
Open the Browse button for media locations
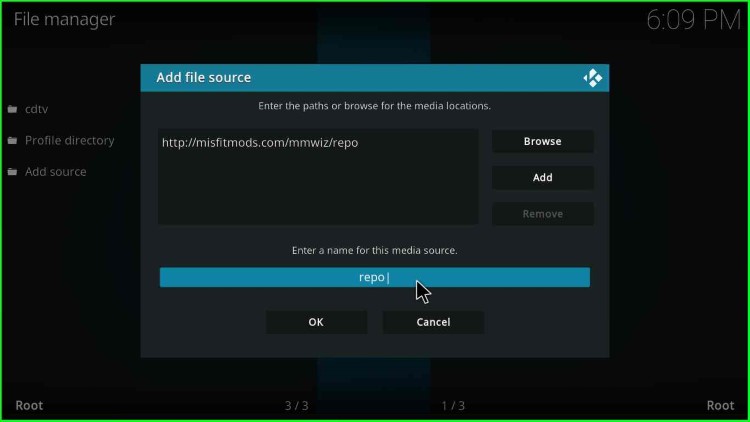(x=542, y=142)
